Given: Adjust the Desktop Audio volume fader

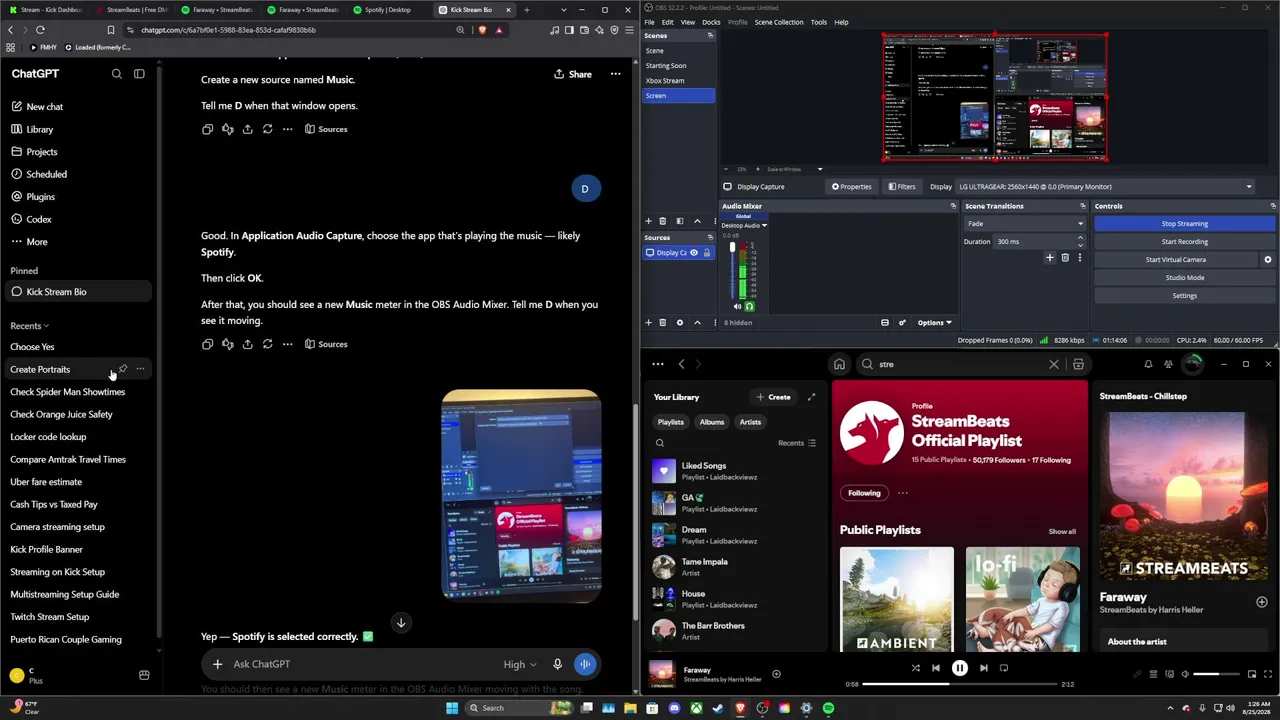Looking at the screenshot, I should point(732,270).
